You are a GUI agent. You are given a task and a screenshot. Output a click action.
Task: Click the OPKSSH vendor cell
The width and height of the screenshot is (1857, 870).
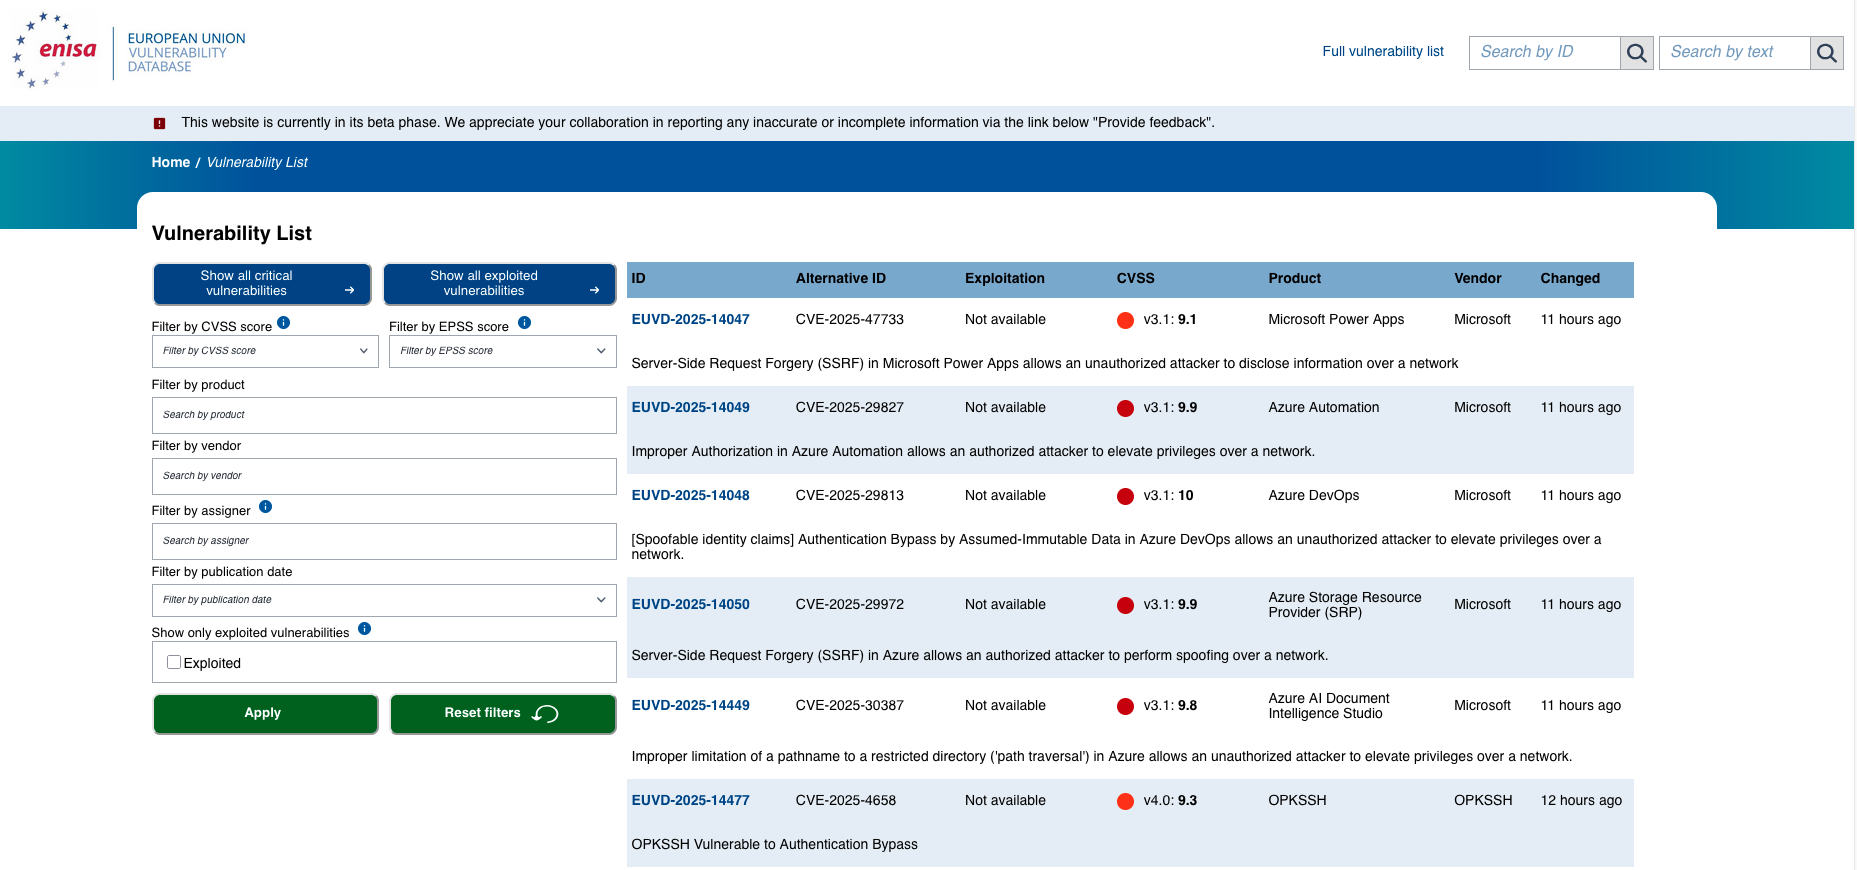point(1483,801)
